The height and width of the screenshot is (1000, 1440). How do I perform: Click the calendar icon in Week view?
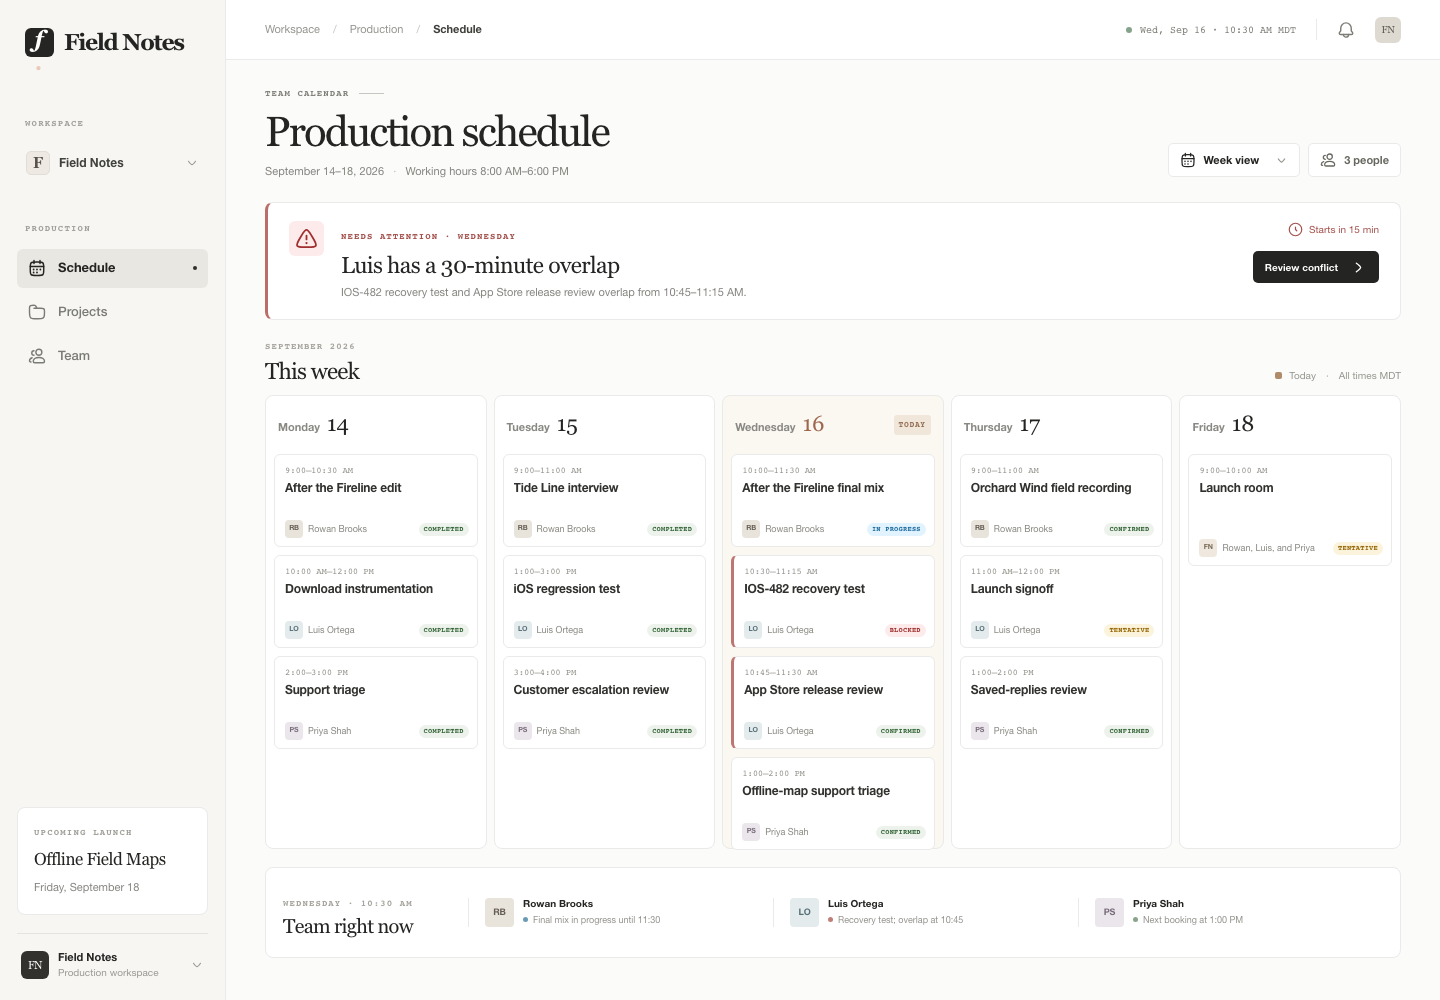coord(1188,160)
